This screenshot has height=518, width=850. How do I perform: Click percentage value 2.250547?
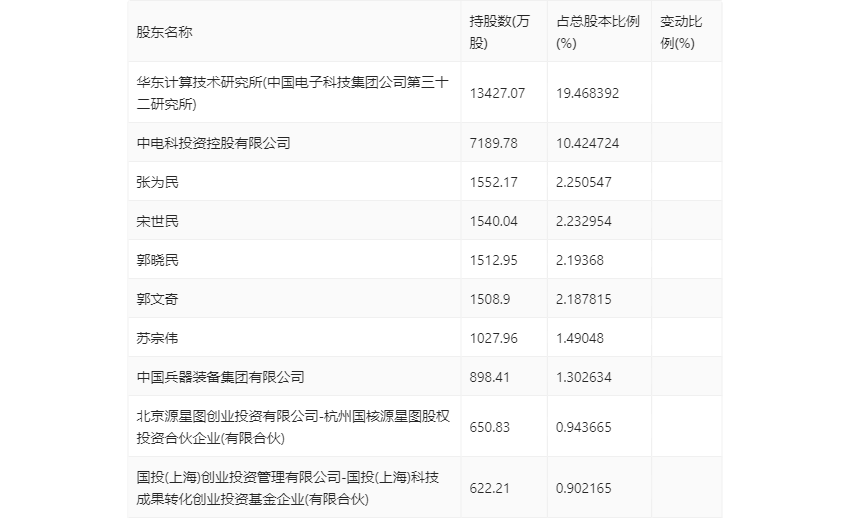pos(584,182)
